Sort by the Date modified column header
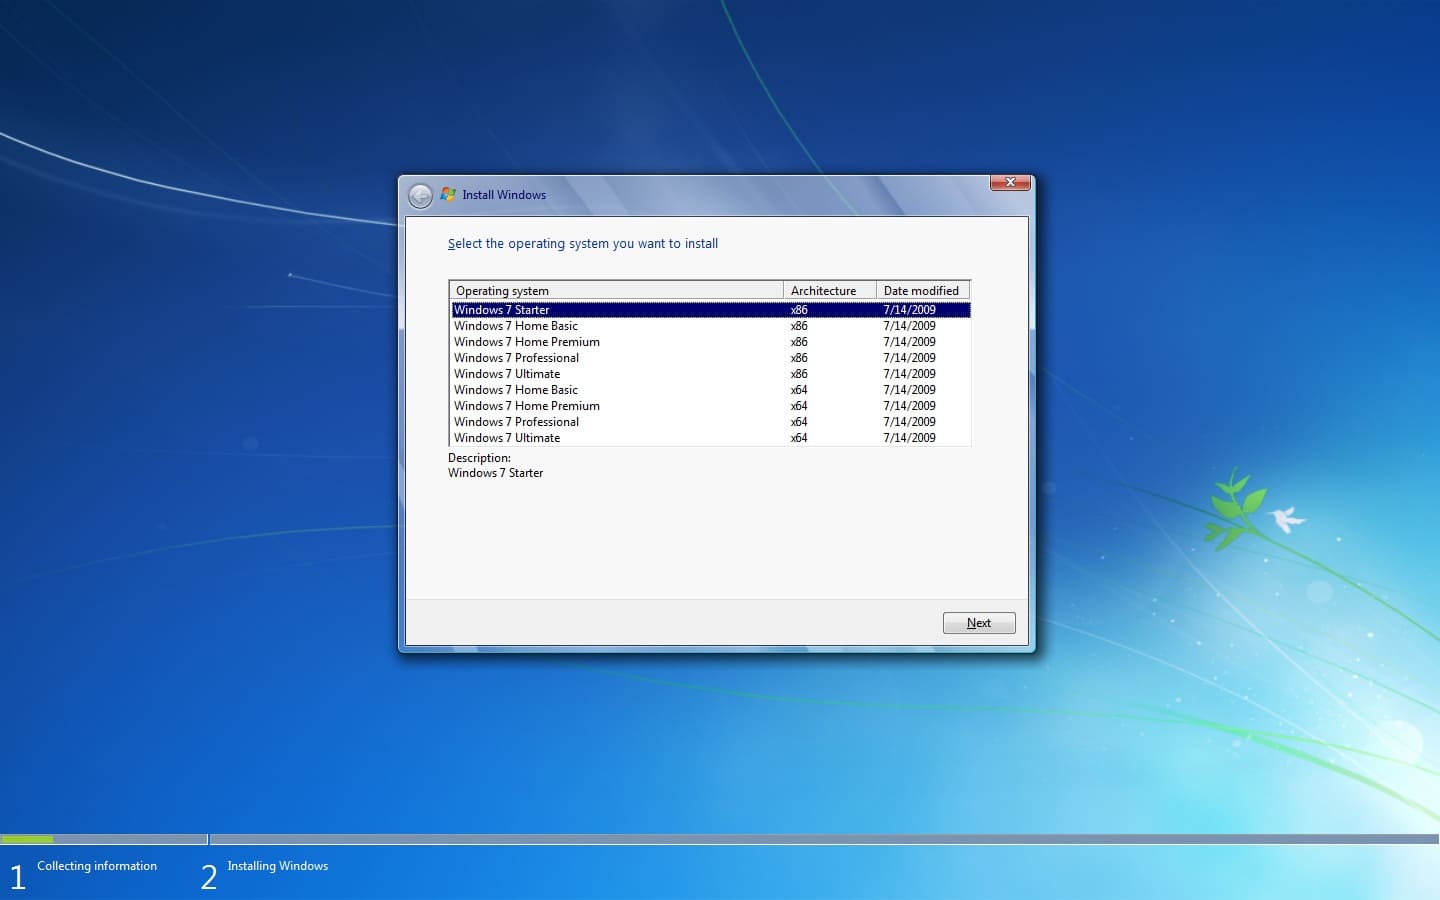1440x900 pixels. pos(921,290)
